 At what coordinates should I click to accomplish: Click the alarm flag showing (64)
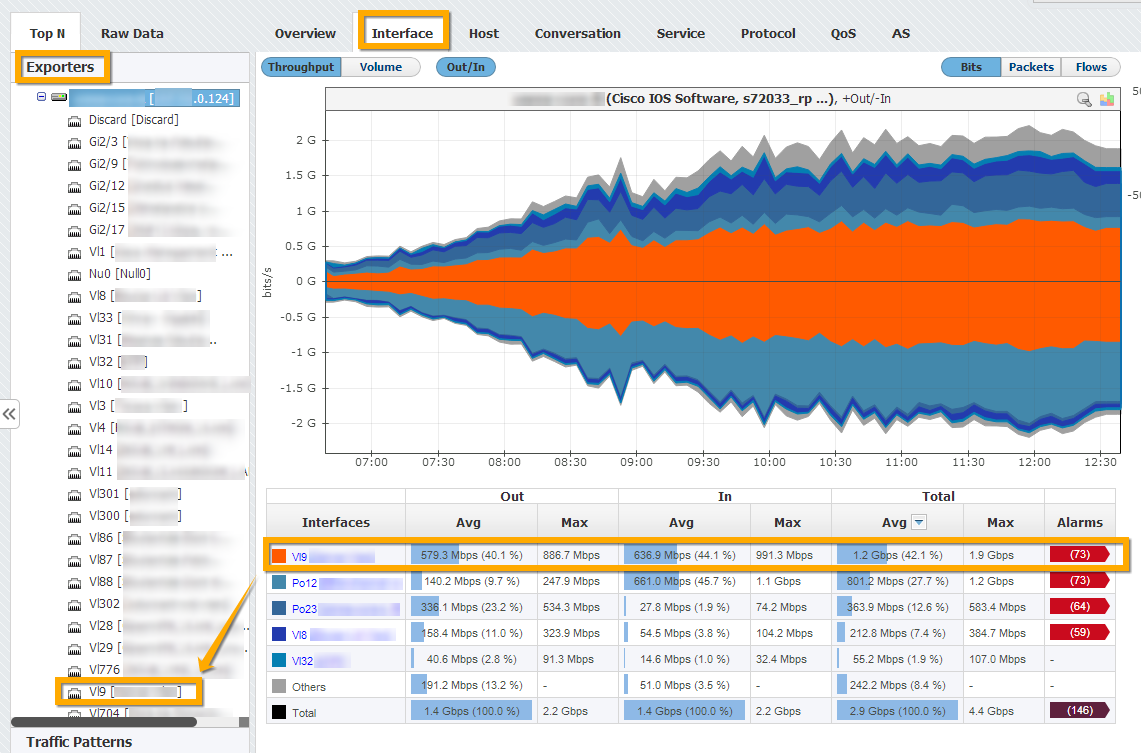[x=1079, y=607]
